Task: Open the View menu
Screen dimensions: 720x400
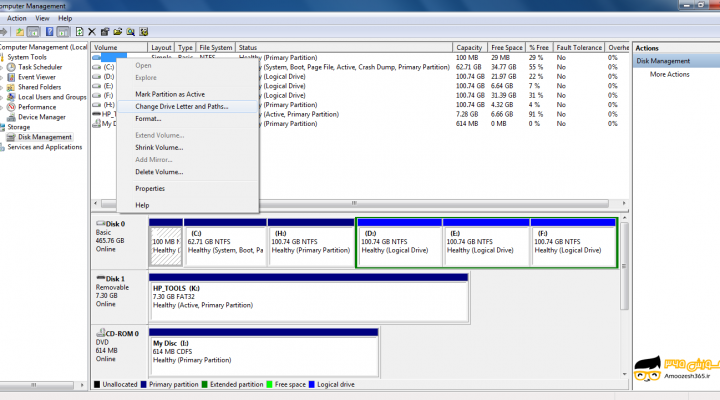Action: tap(42, 18)
